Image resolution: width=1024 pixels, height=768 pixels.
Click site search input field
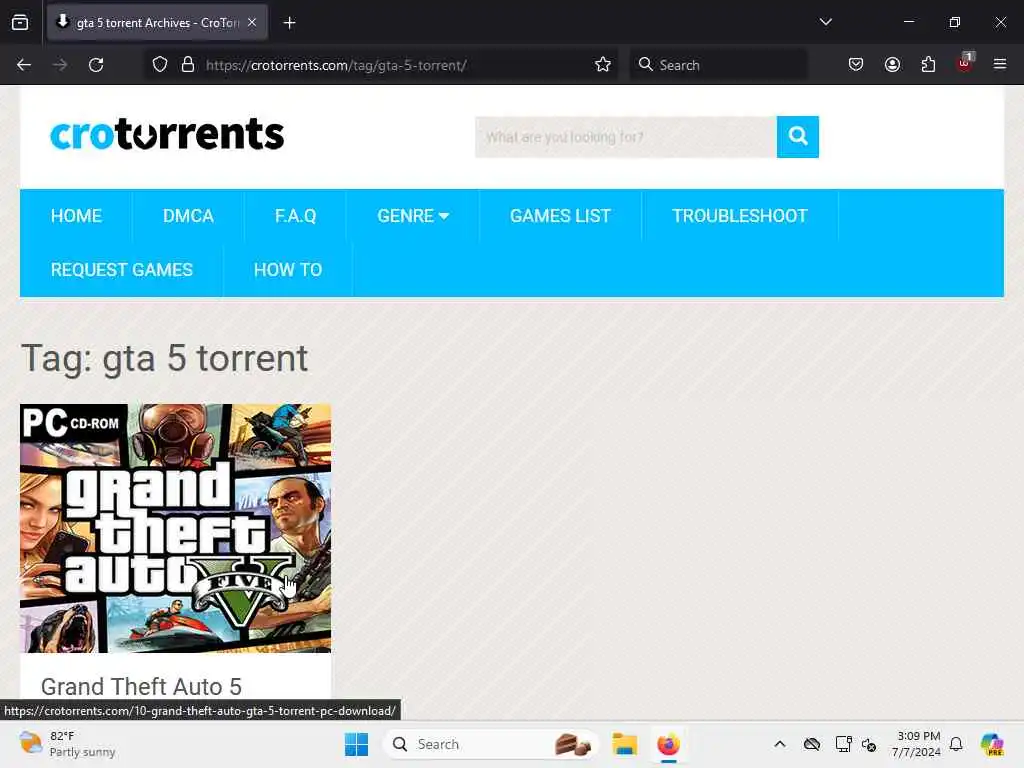tap(626, 137)
